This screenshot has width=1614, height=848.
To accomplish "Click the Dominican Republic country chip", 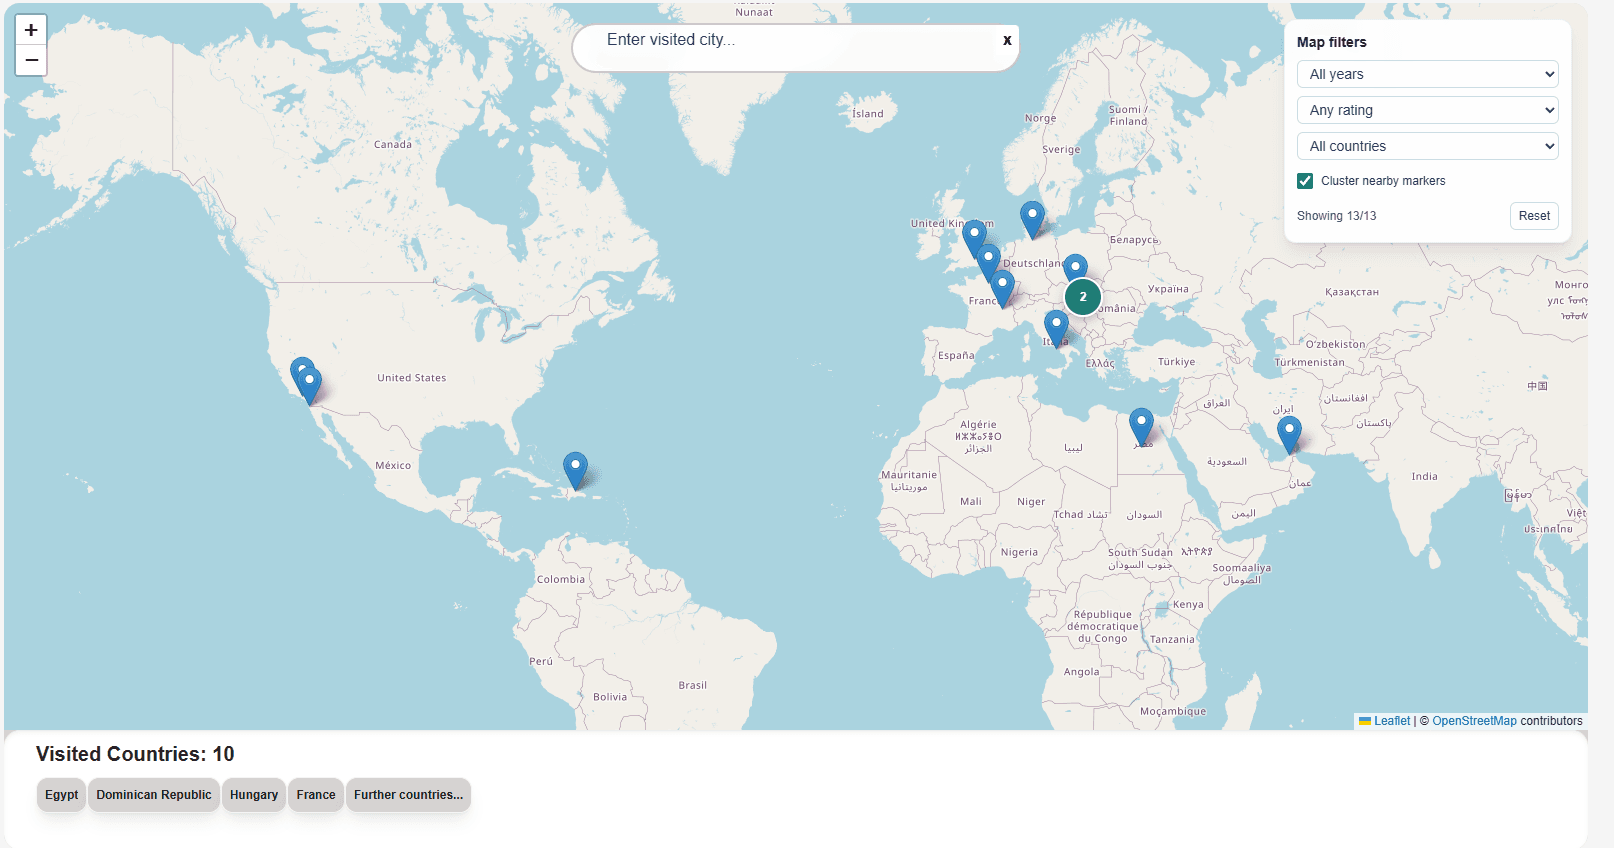I will (154, 795).
